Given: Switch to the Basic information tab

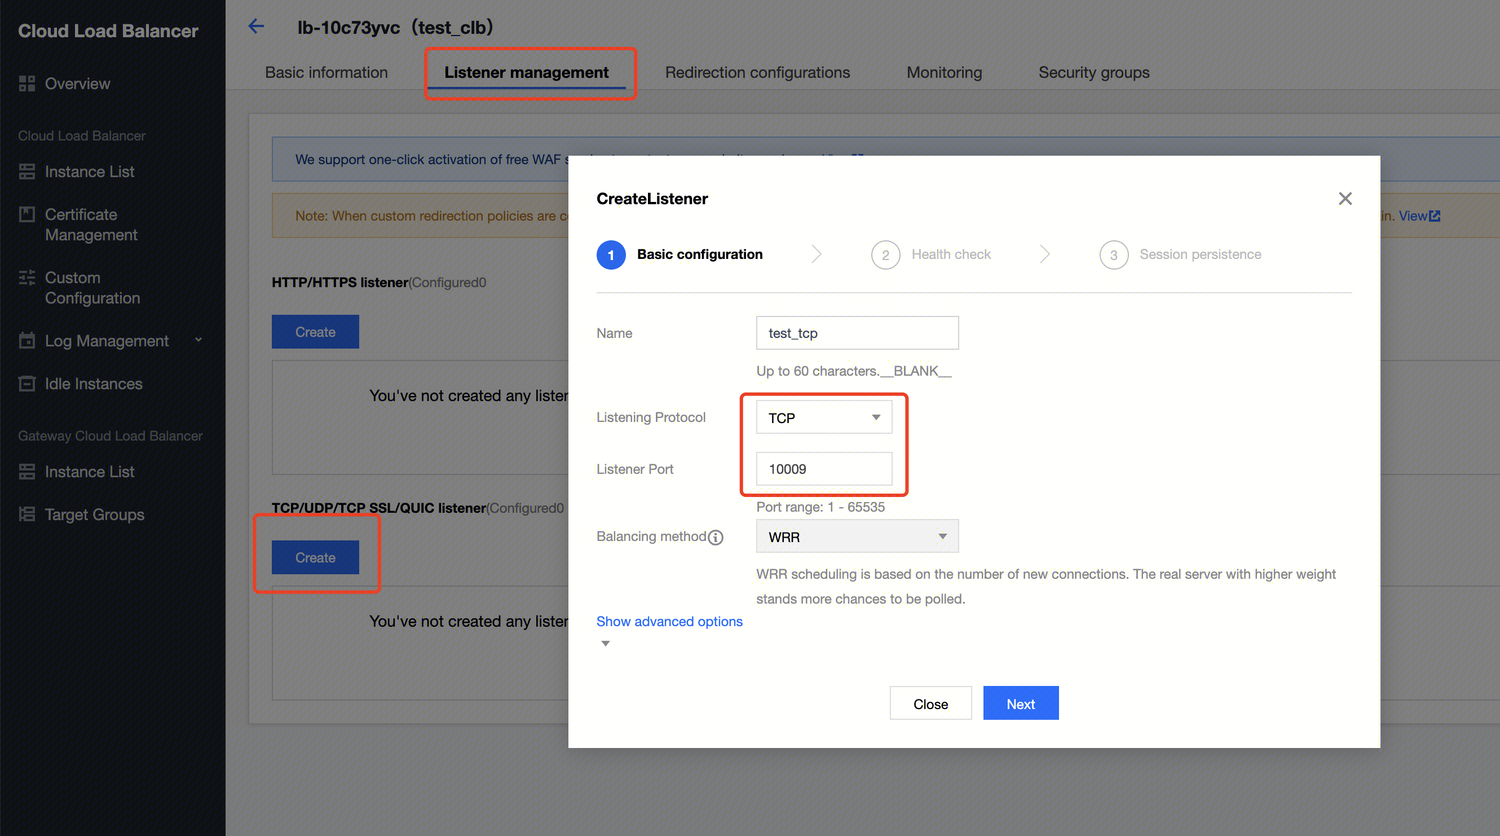Looking at the screenshot, I should (x=326, y=73).
